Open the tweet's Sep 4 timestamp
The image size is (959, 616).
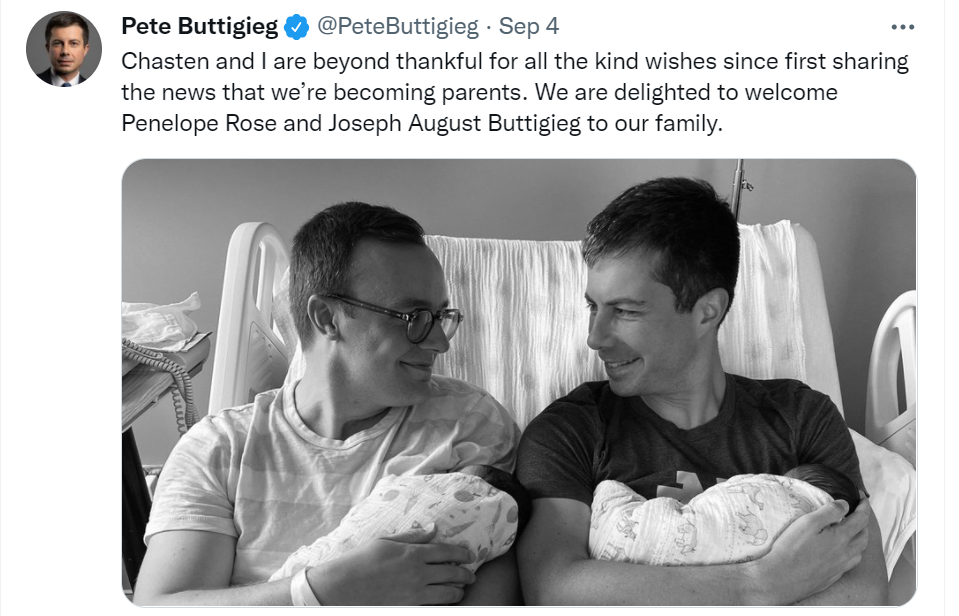coord(528,27)
